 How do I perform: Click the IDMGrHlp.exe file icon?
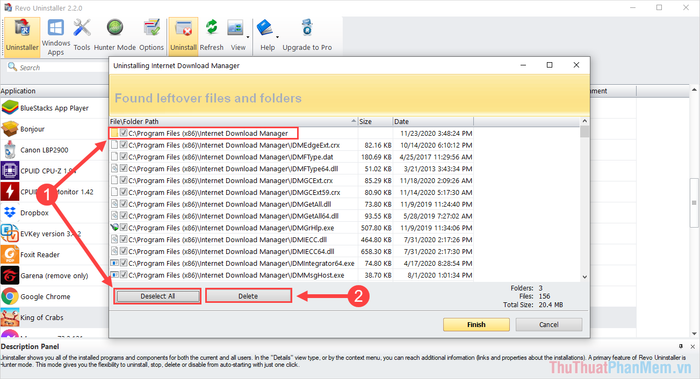tap(115, 228)
